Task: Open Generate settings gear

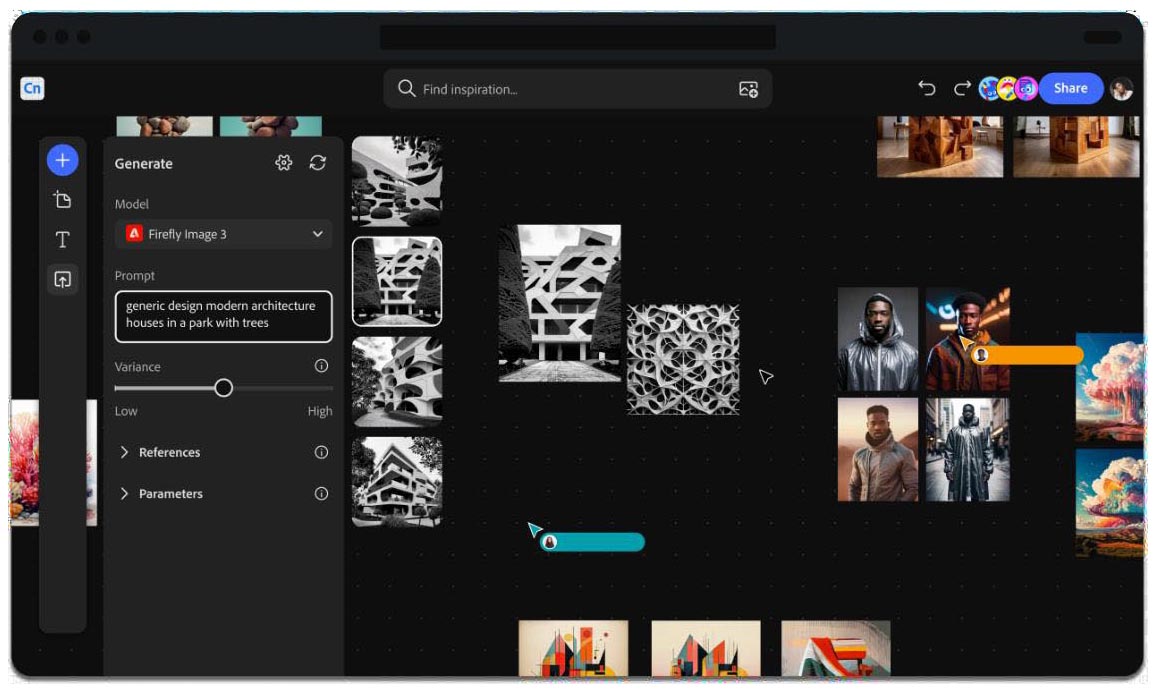Action: coord(284,163)
